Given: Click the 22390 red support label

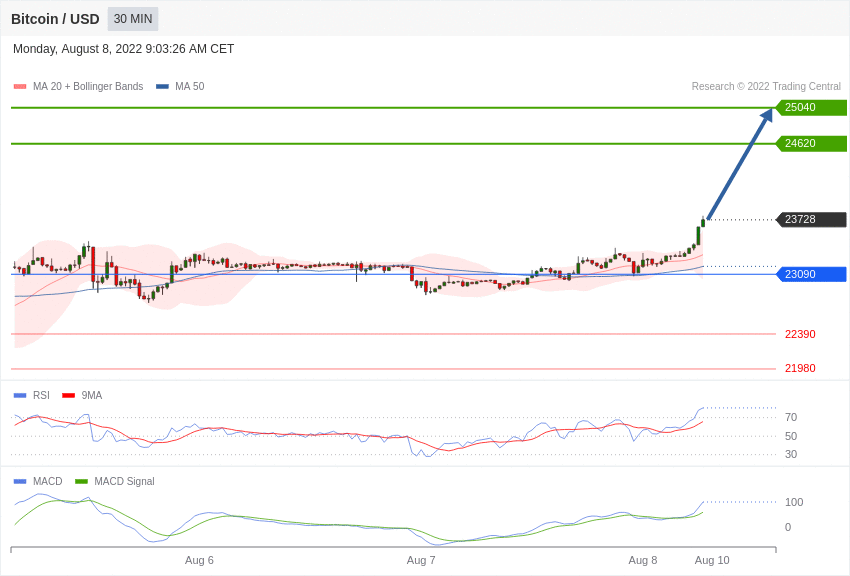Looking at the screenshot, I should (800, 334).
